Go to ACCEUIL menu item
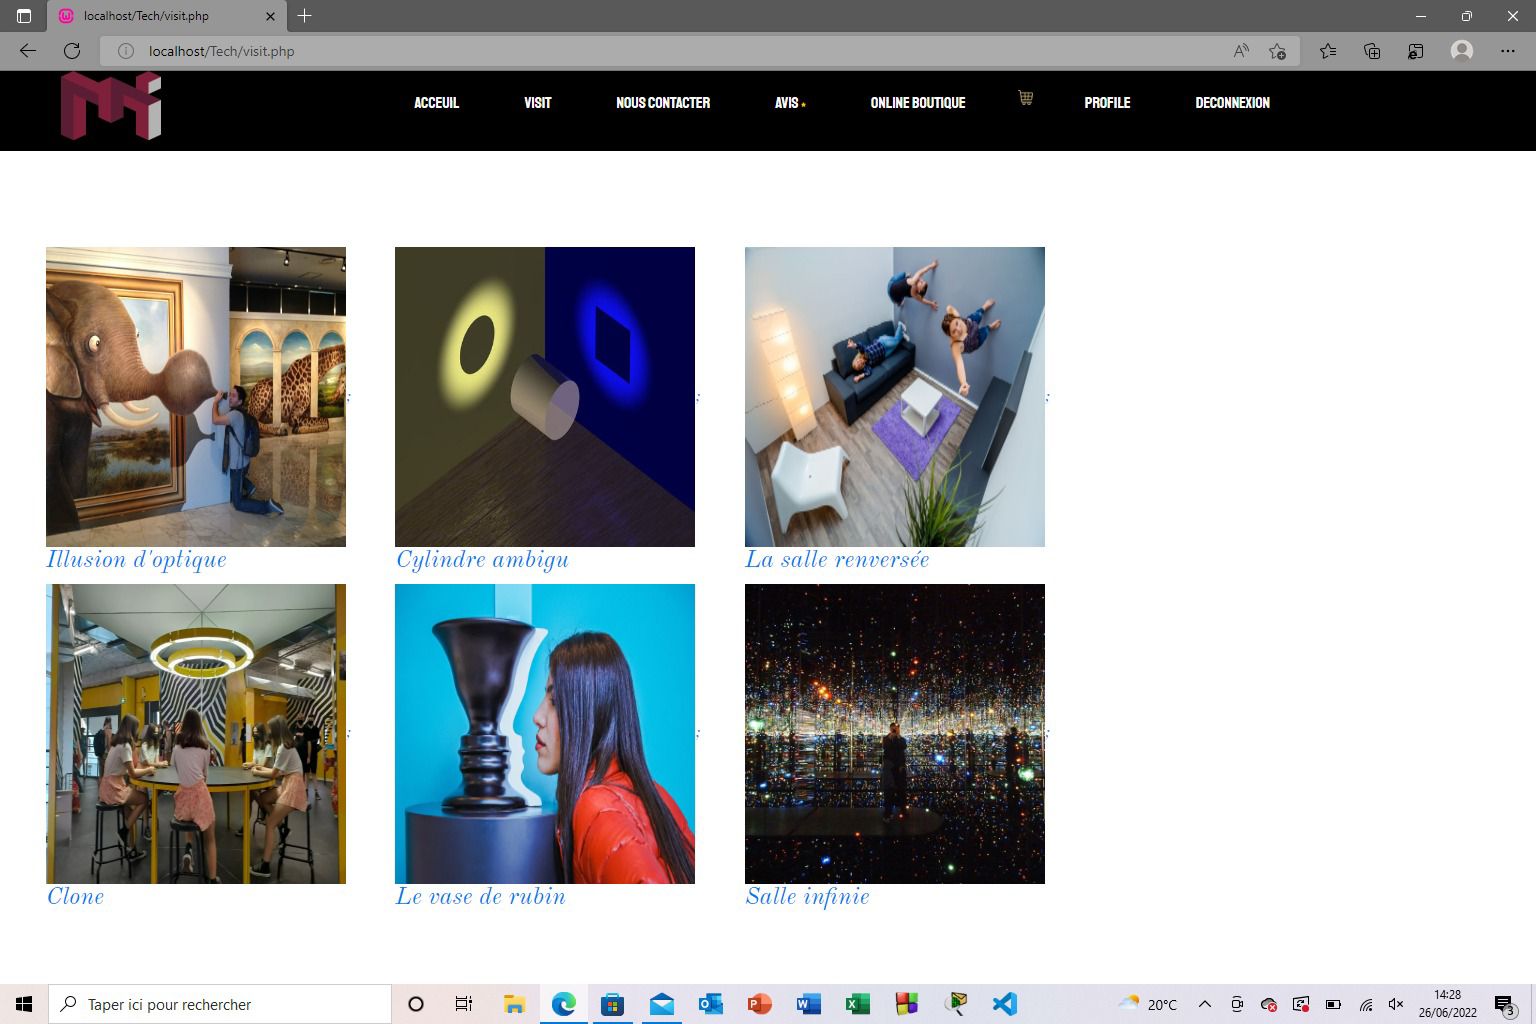This screenshot has height=1024, width=1536. point(437,103)
